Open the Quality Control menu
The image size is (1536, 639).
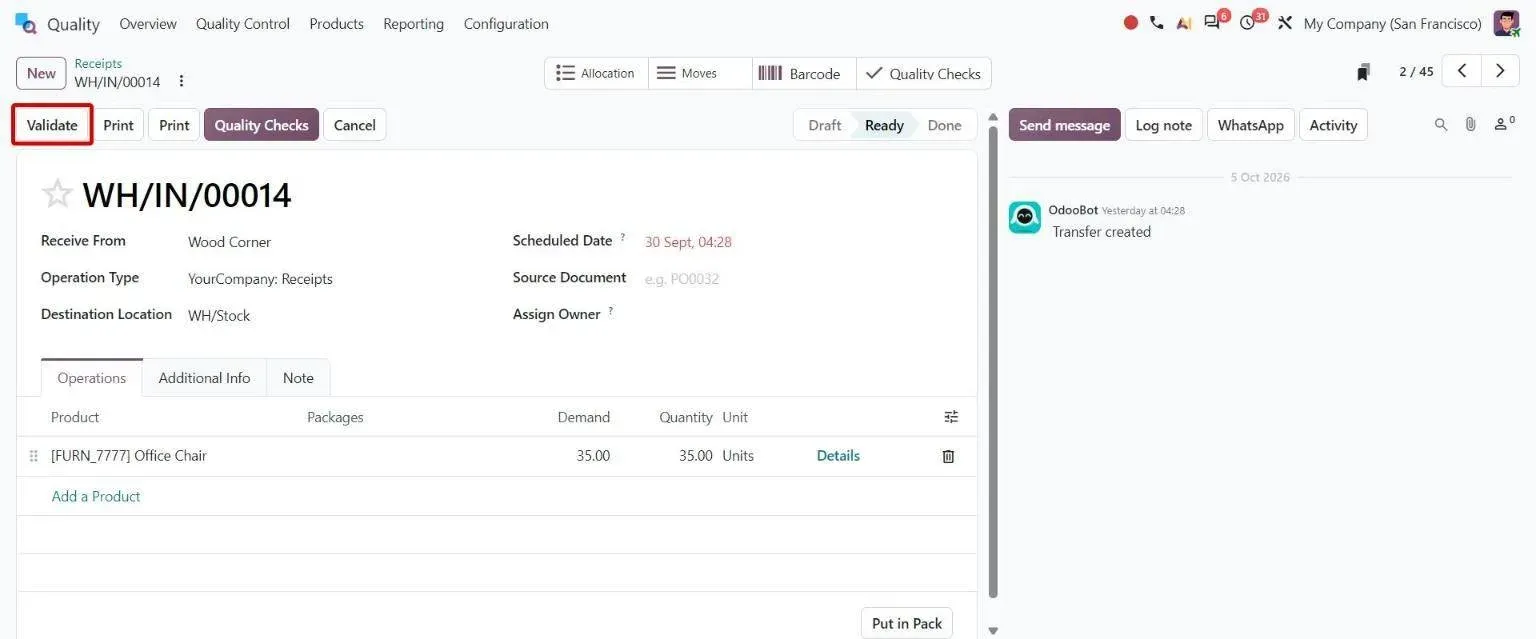coord(243,23)
